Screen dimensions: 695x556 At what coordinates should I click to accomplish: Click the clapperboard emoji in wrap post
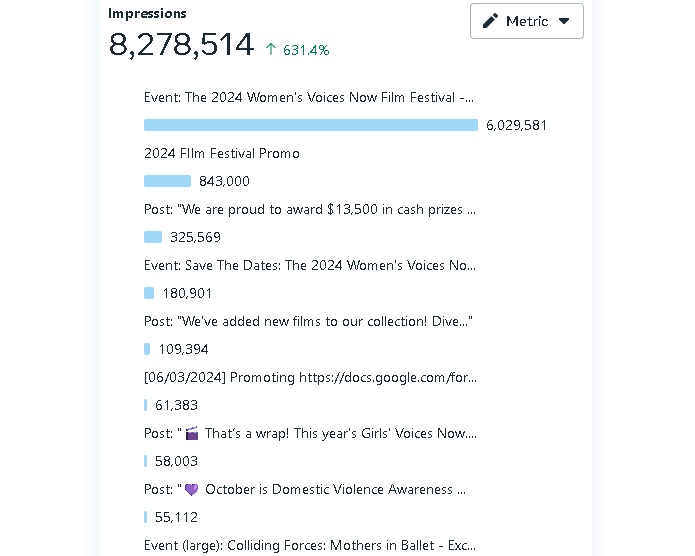(x=192, y=434)
